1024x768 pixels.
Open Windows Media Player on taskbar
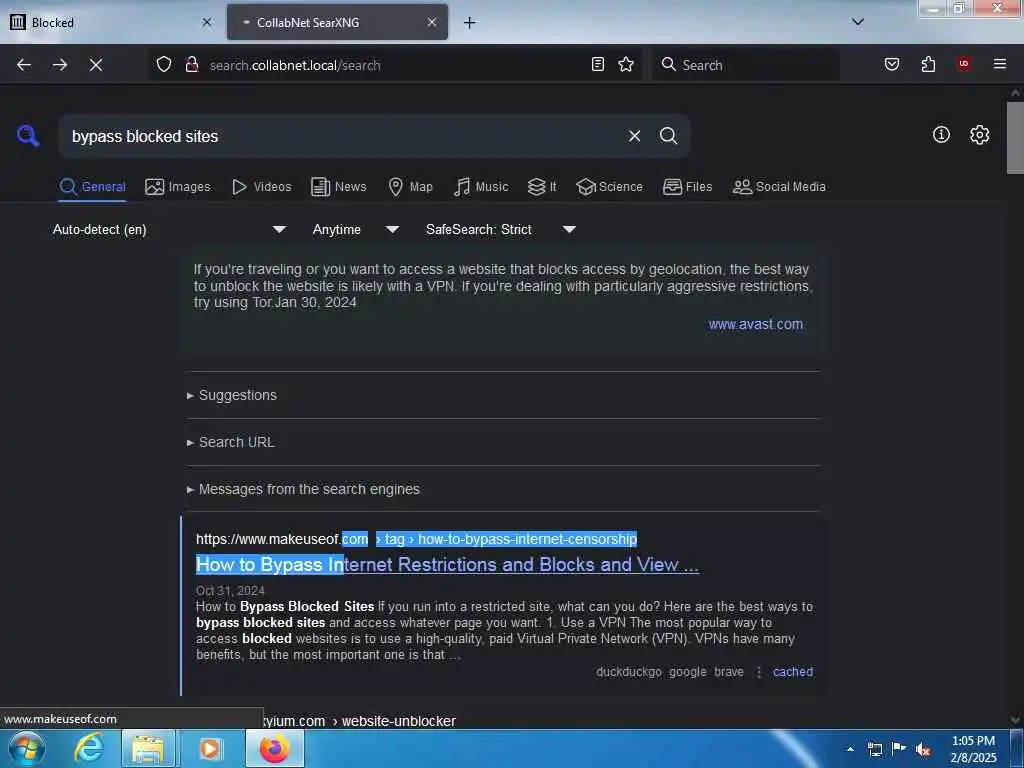coord(210,748)
